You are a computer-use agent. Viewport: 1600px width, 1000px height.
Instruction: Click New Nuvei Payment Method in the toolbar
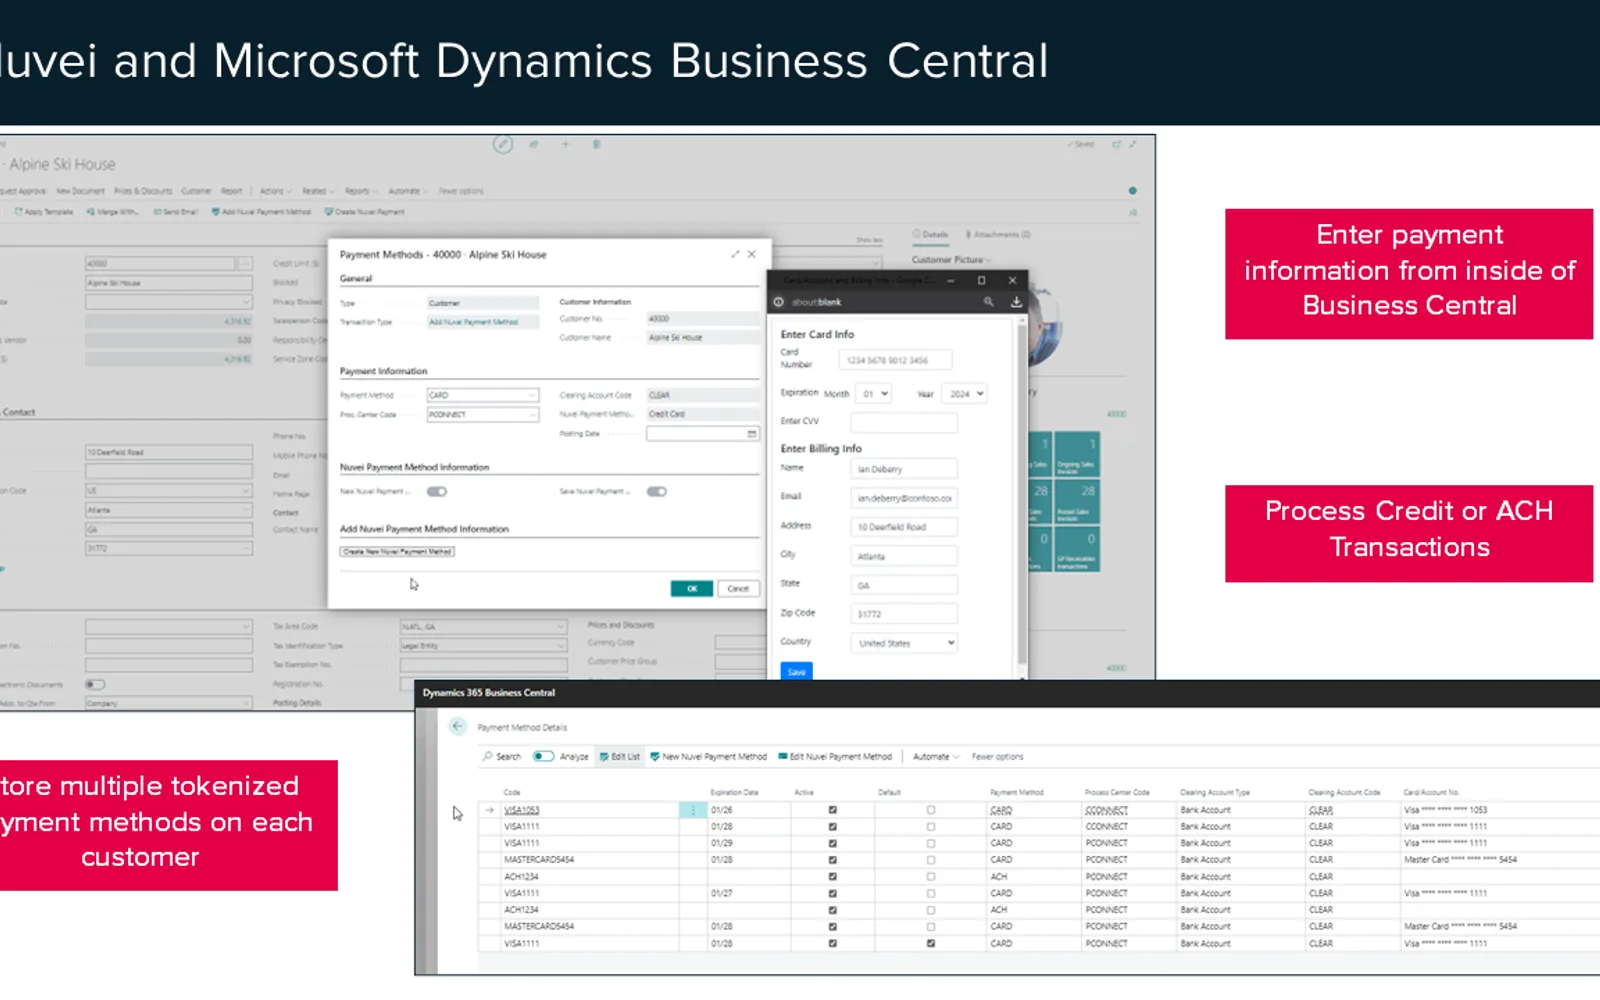point(708,757)
